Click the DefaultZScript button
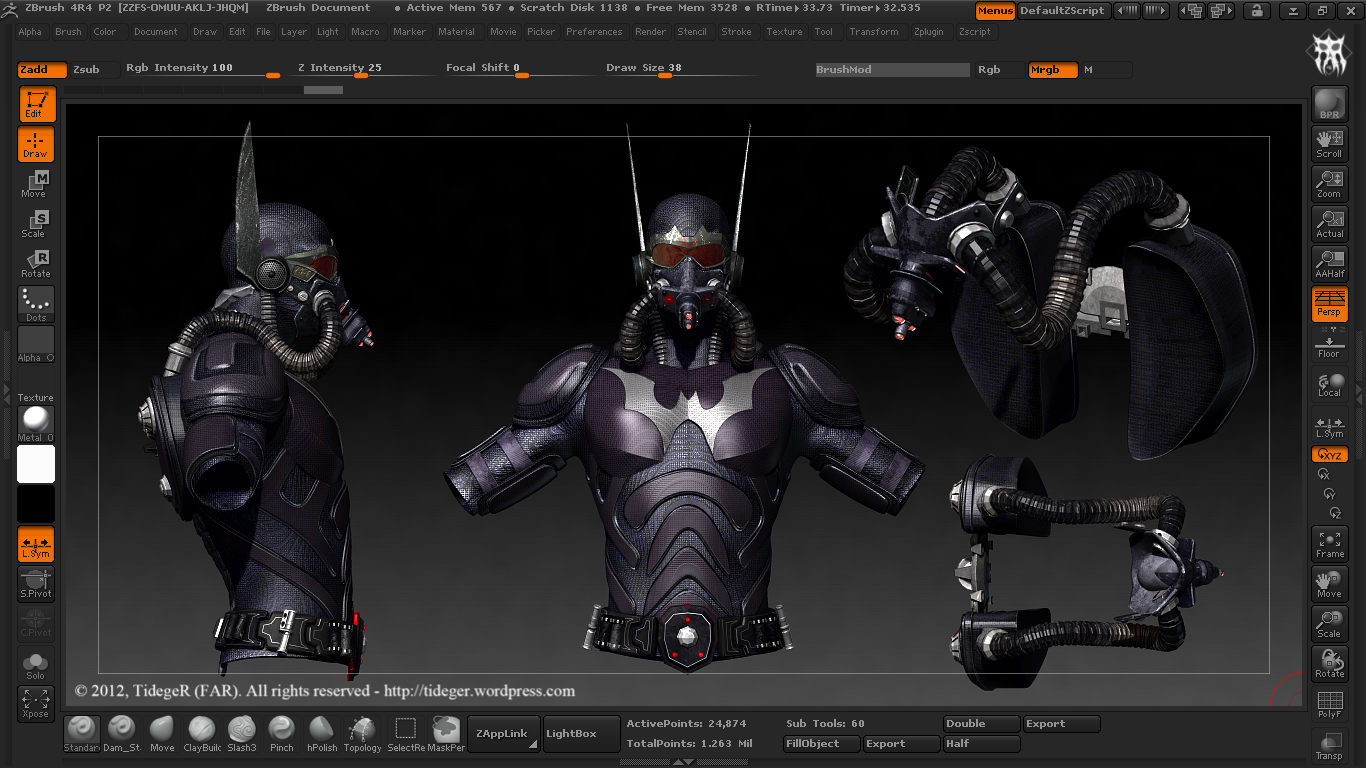 (1062, 11)
